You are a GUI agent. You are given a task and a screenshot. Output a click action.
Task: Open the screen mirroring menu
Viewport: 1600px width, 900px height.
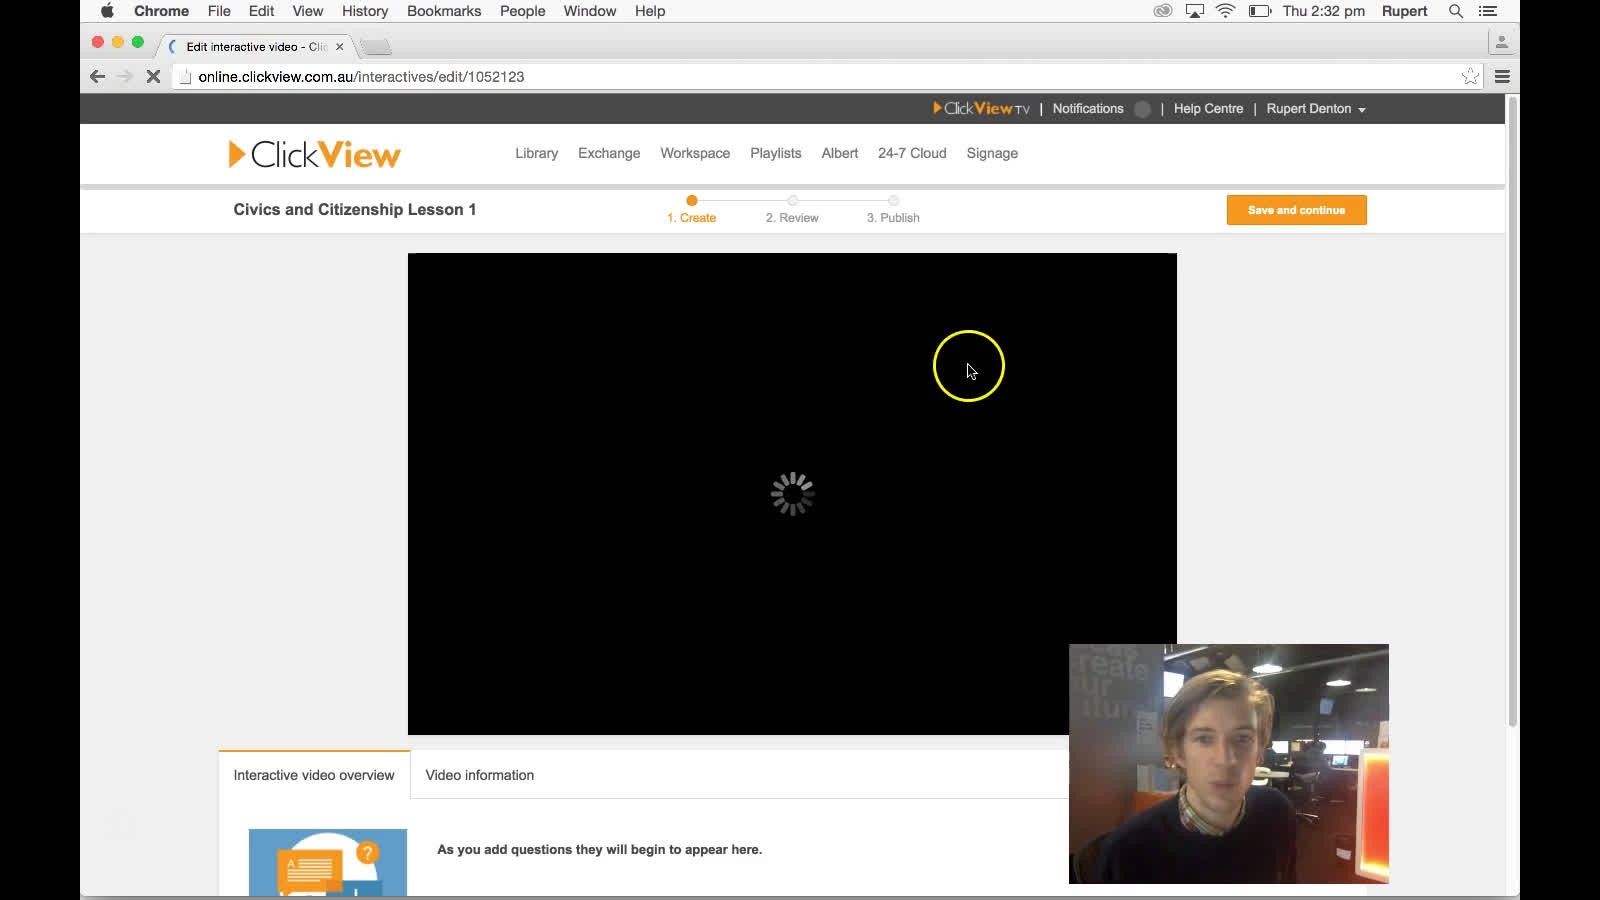1194,11
